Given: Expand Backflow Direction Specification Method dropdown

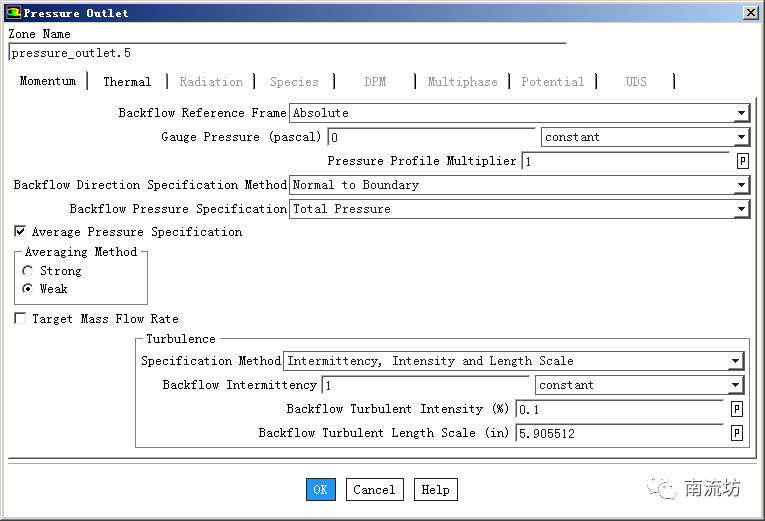Looking at the screenshot, I should 741,185.
